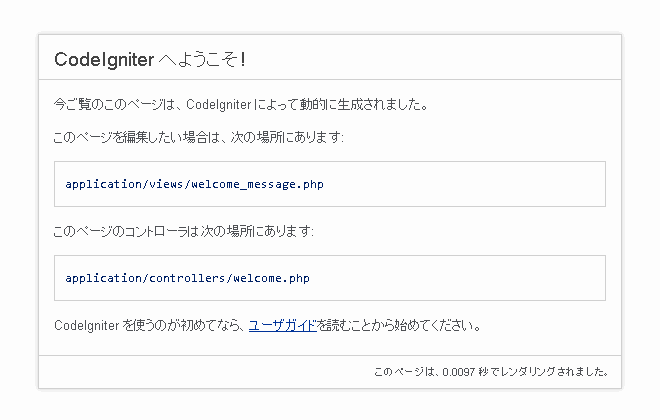Click text application/controllers/welcome.php
This screenshot has height=420, width=660.
[x=187, y=278]
